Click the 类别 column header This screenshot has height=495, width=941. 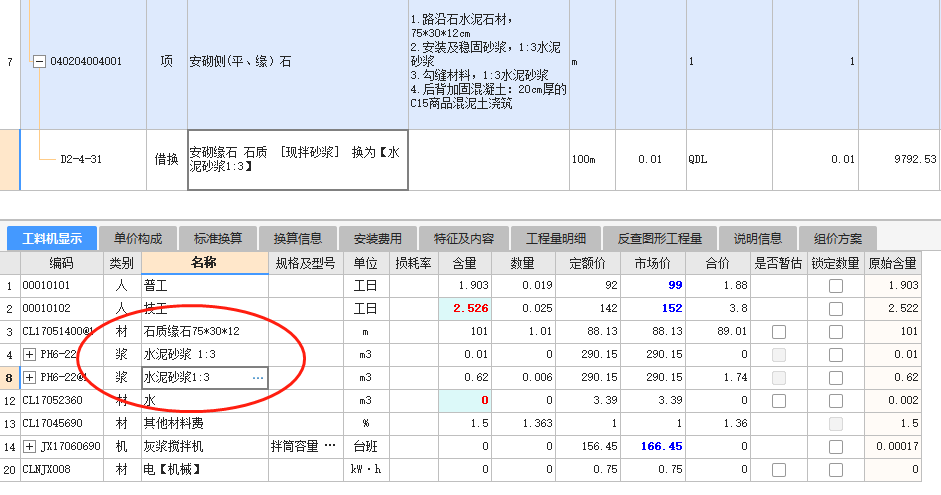122,263
